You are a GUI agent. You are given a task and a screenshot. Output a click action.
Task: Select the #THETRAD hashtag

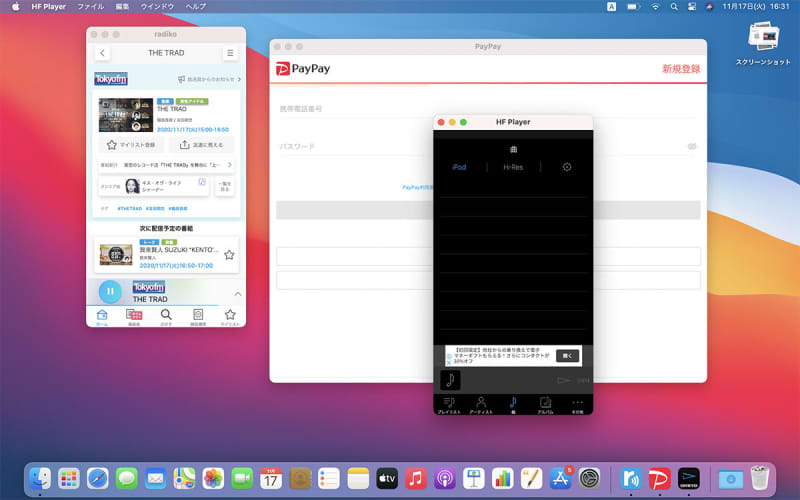coord(130,209)
